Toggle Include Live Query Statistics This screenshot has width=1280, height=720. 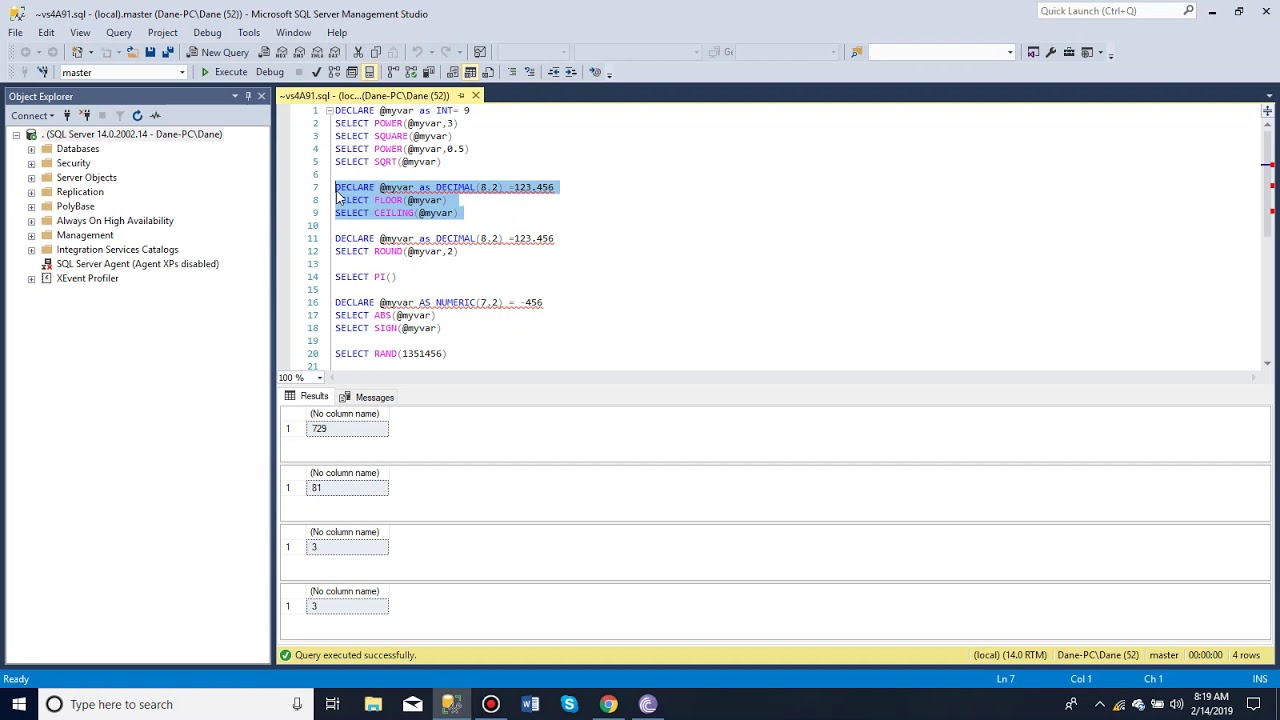[411, 72]
